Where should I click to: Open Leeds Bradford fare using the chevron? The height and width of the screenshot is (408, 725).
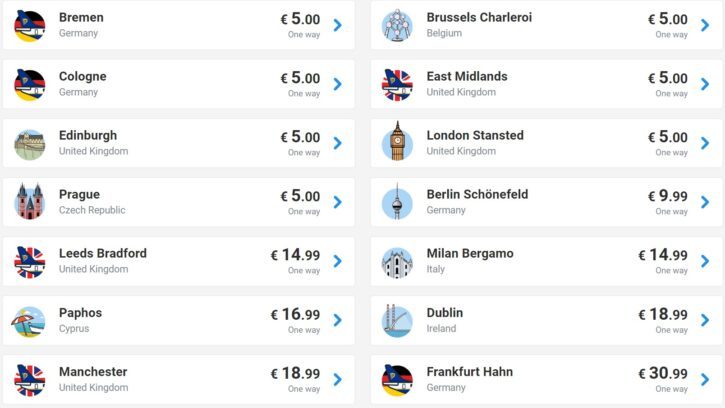pos(338,261)
